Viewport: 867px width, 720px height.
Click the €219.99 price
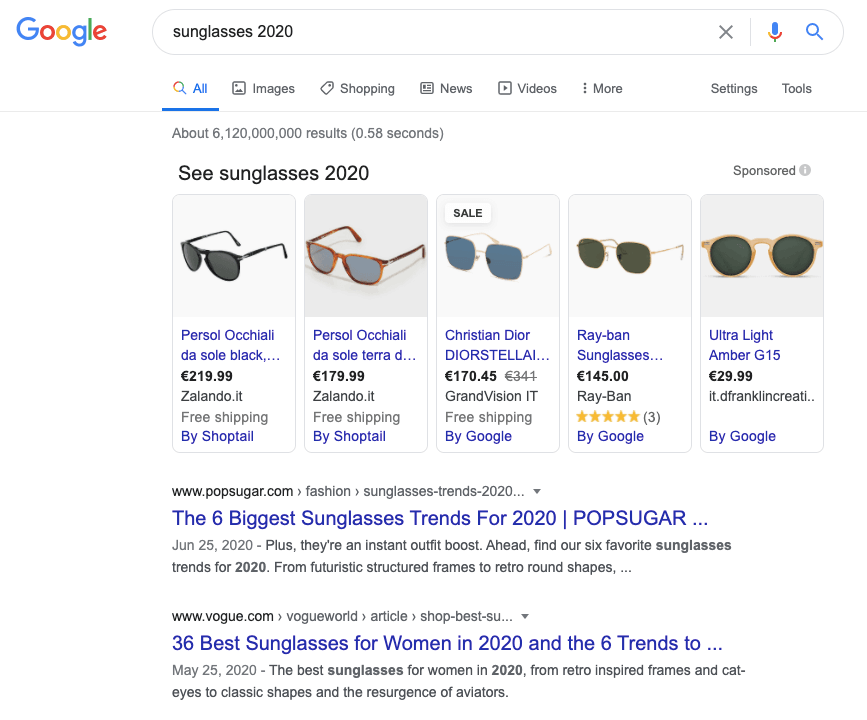coord(207,376)
